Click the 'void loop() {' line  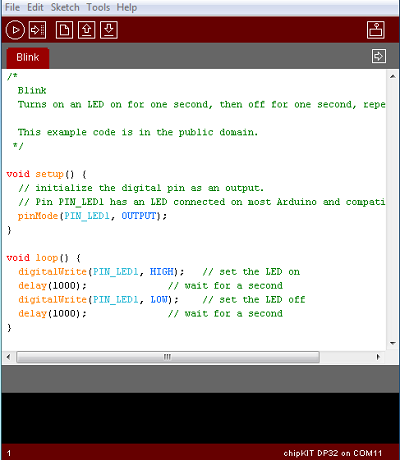click(43, 258)
